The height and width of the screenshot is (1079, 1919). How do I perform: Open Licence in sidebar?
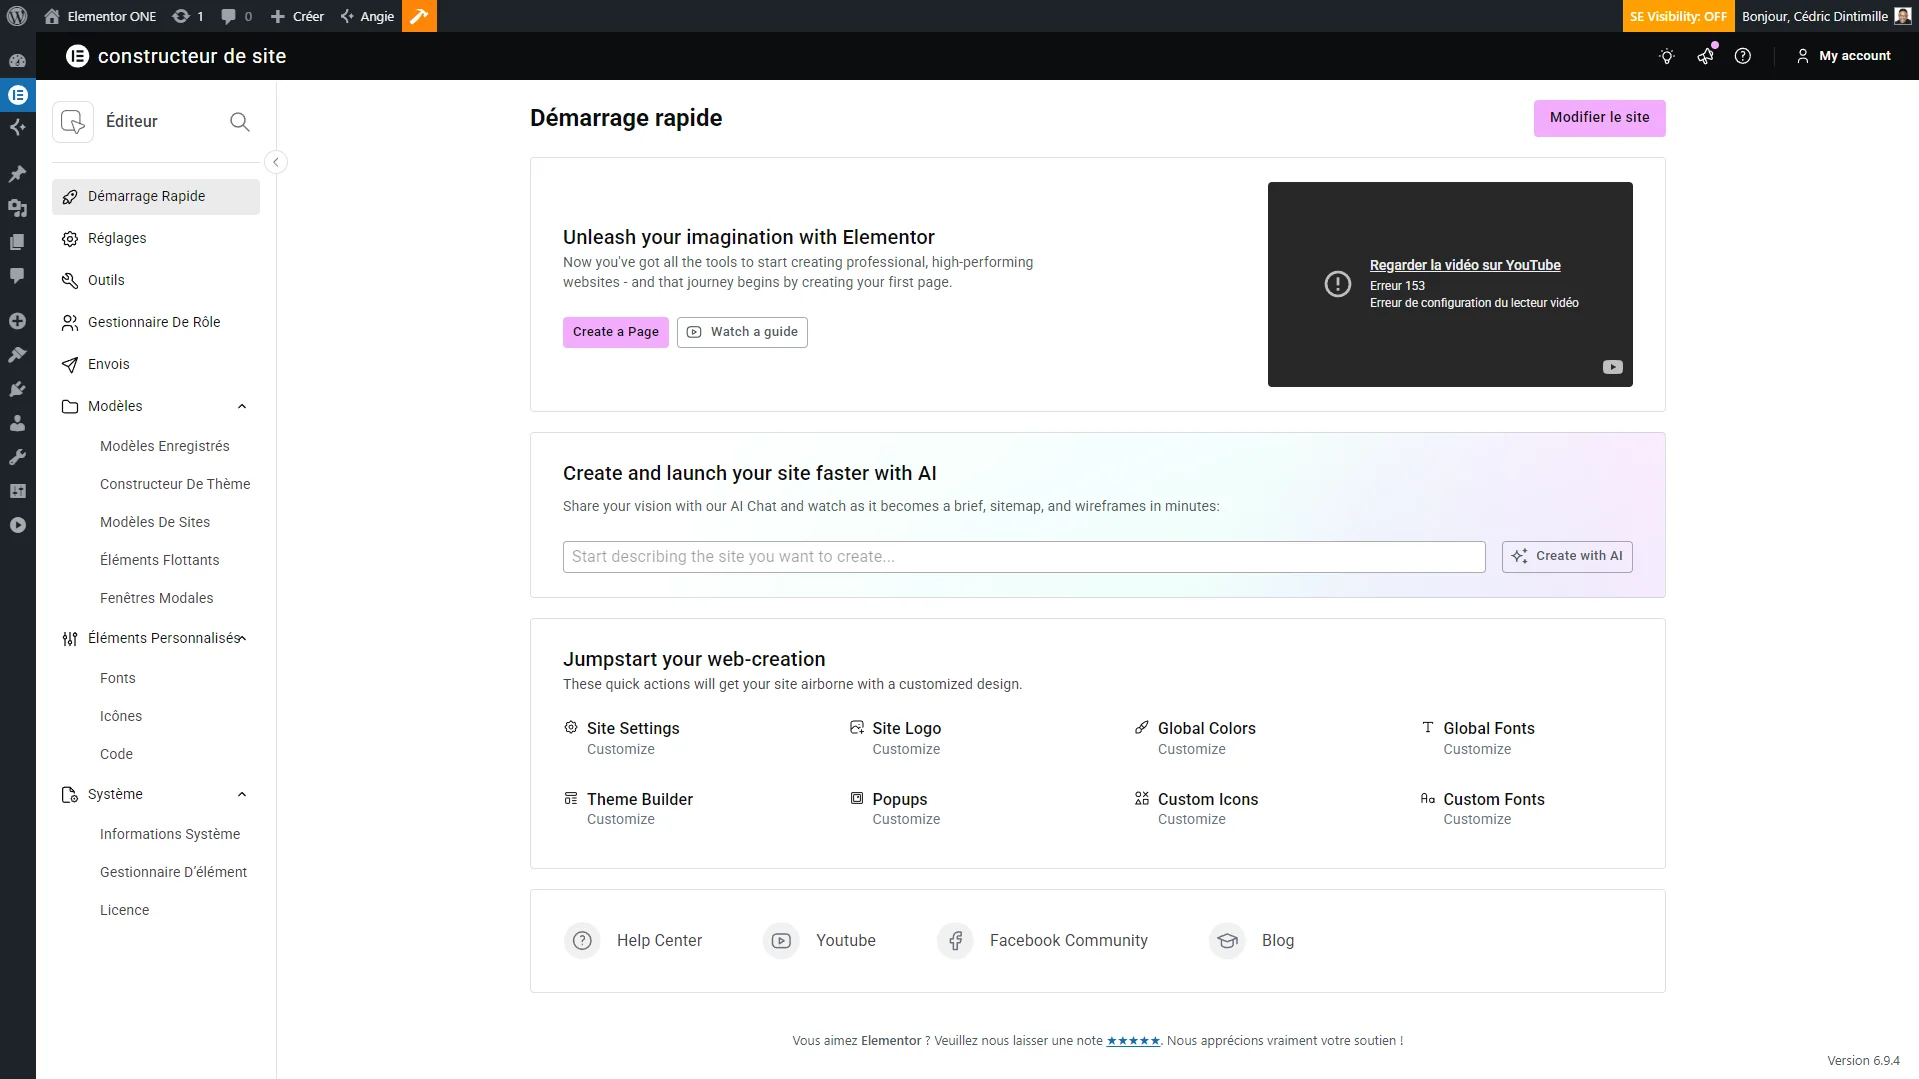tap(125, 910)
